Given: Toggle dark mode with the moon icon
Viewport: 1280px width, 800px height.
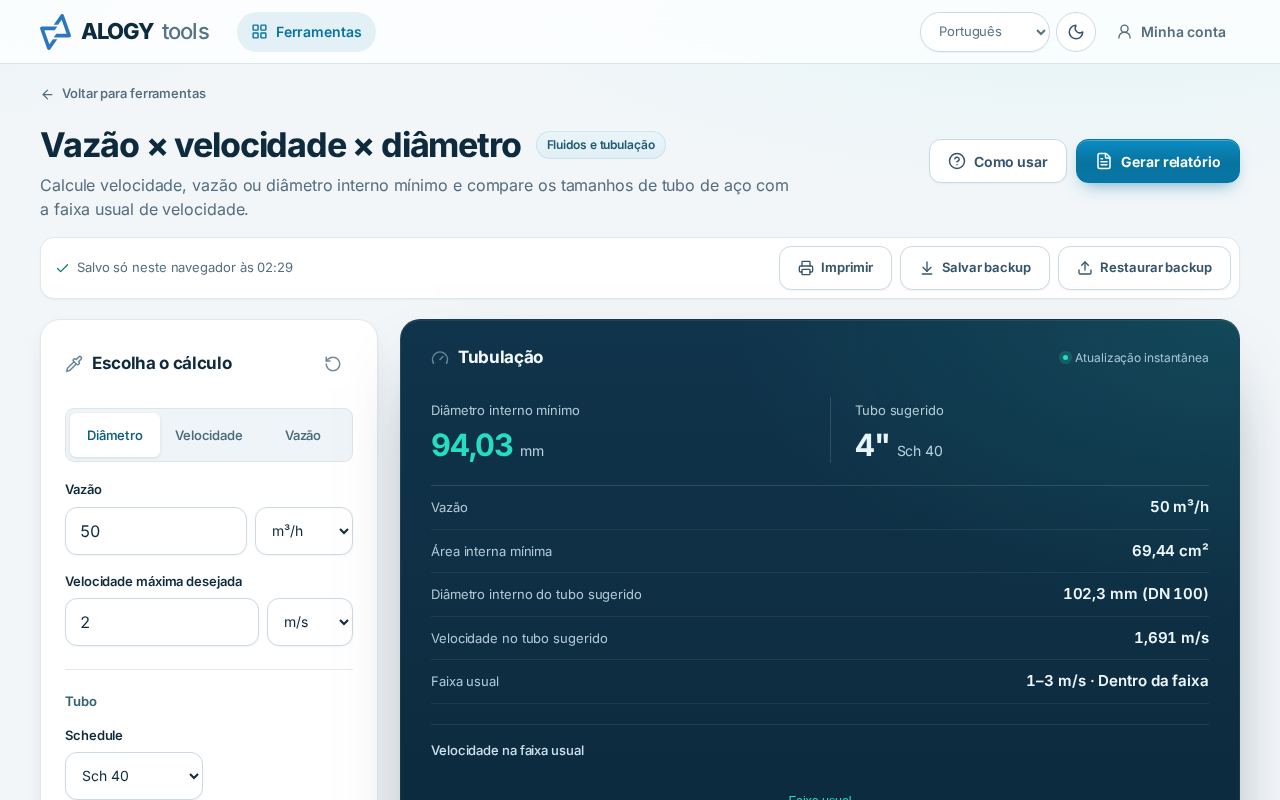Looking at the screenshot, I should coord(1076,32).
